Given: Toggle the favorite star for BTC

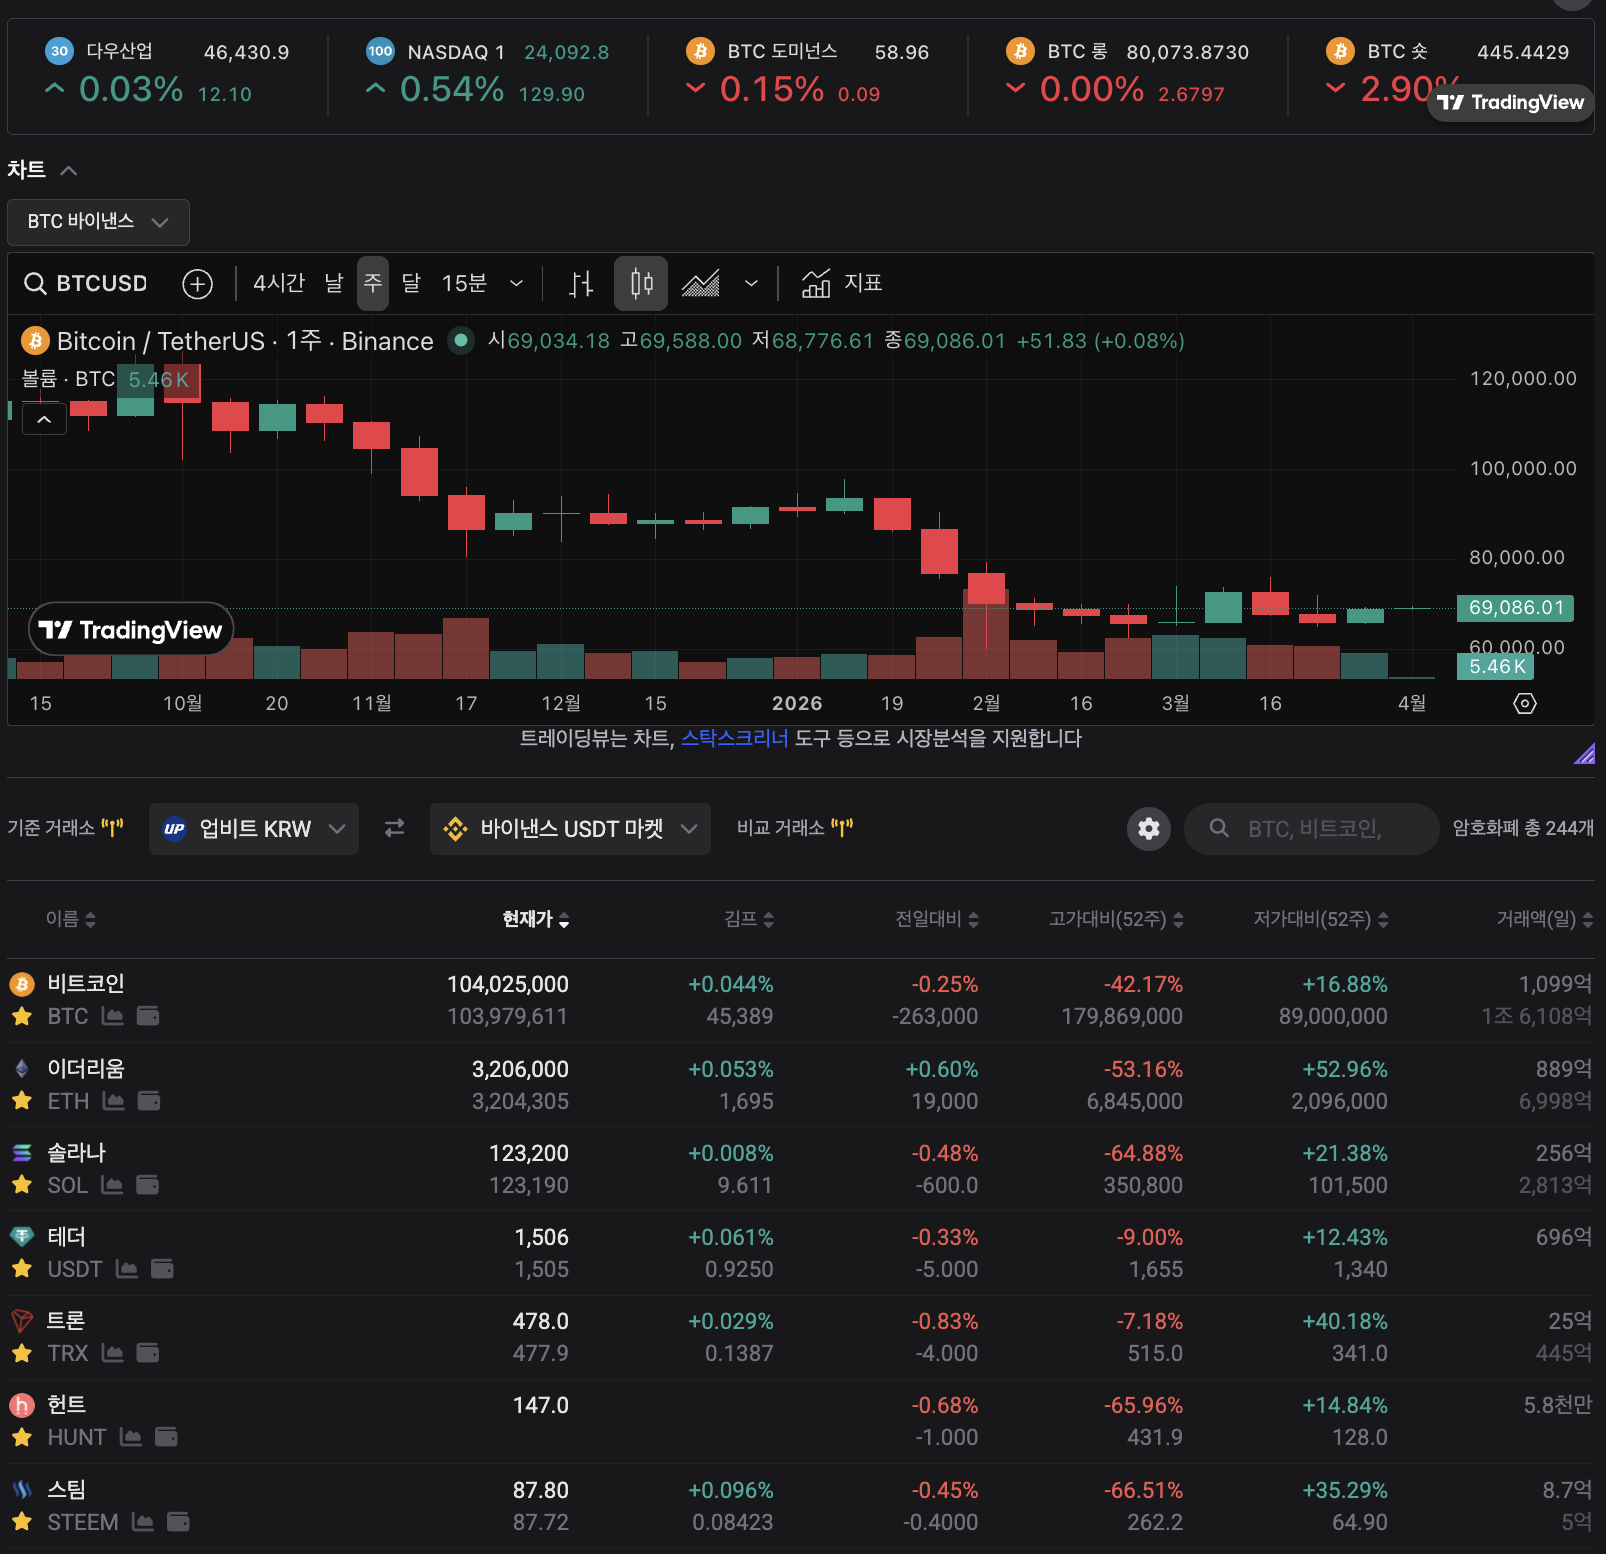Looking at the screenshot, I should 21,1016.
